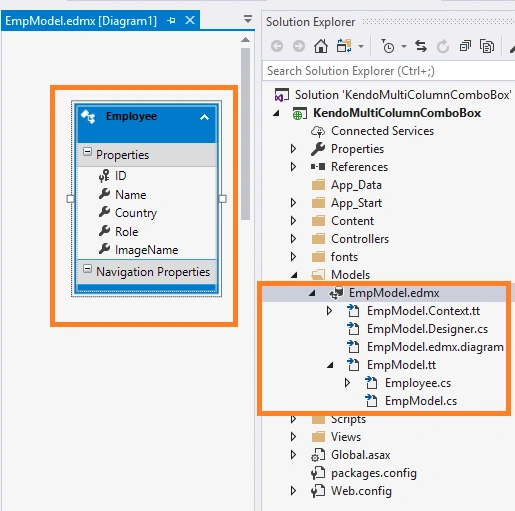Screen dimensions: 515x511
Task: Collapse the Employee entity with the chevron
Action: [204, 117]
